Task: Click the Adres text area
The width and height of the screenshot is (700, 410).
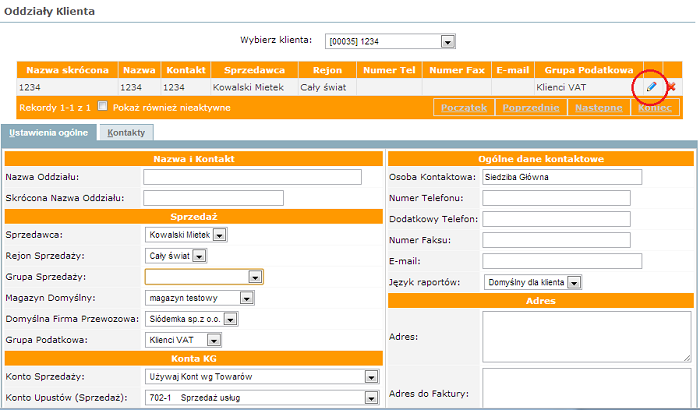Action: point(587,337)
